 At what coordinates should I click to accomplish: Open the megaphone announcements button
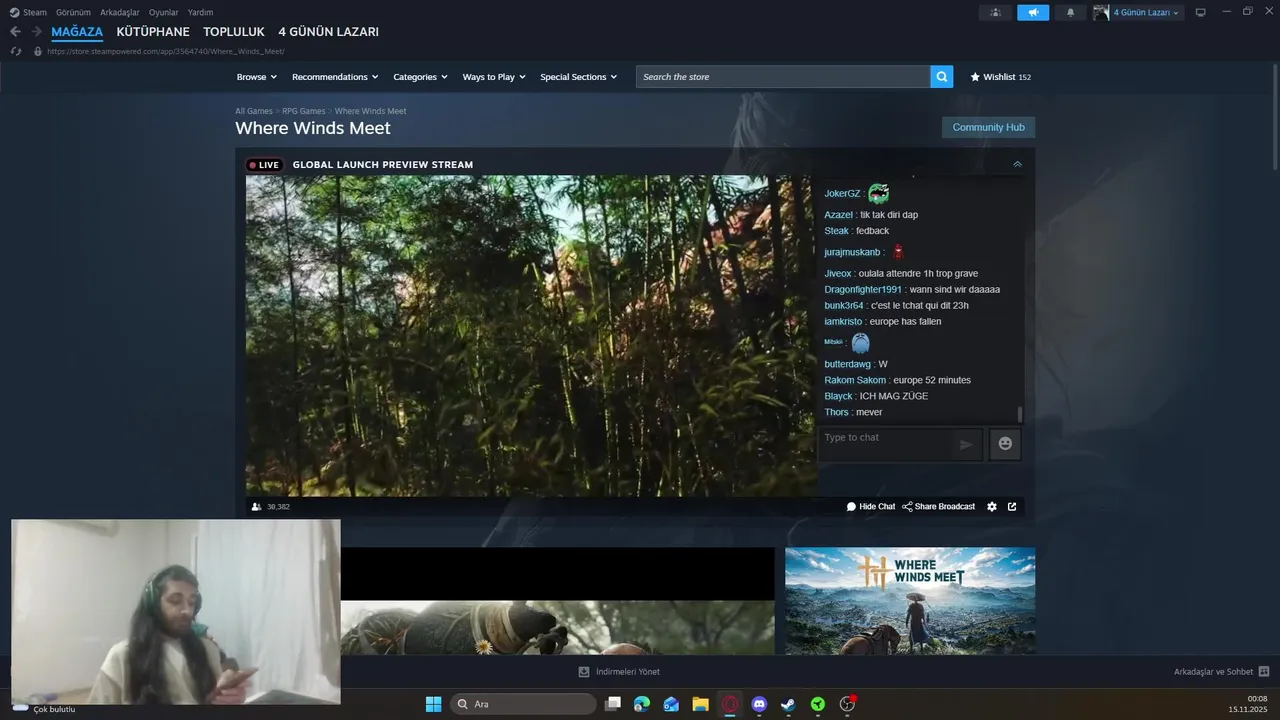(x=1033, y=13)
